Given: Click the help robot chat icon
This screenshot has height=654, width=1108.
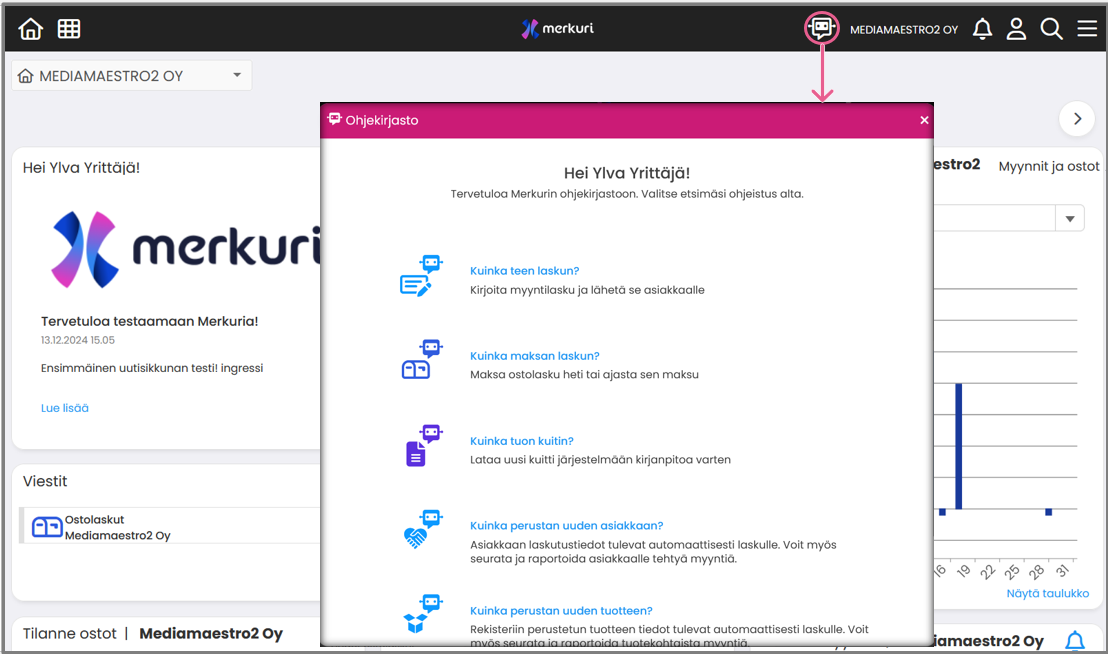Looking at the screenshot, I should coord(822,28).
